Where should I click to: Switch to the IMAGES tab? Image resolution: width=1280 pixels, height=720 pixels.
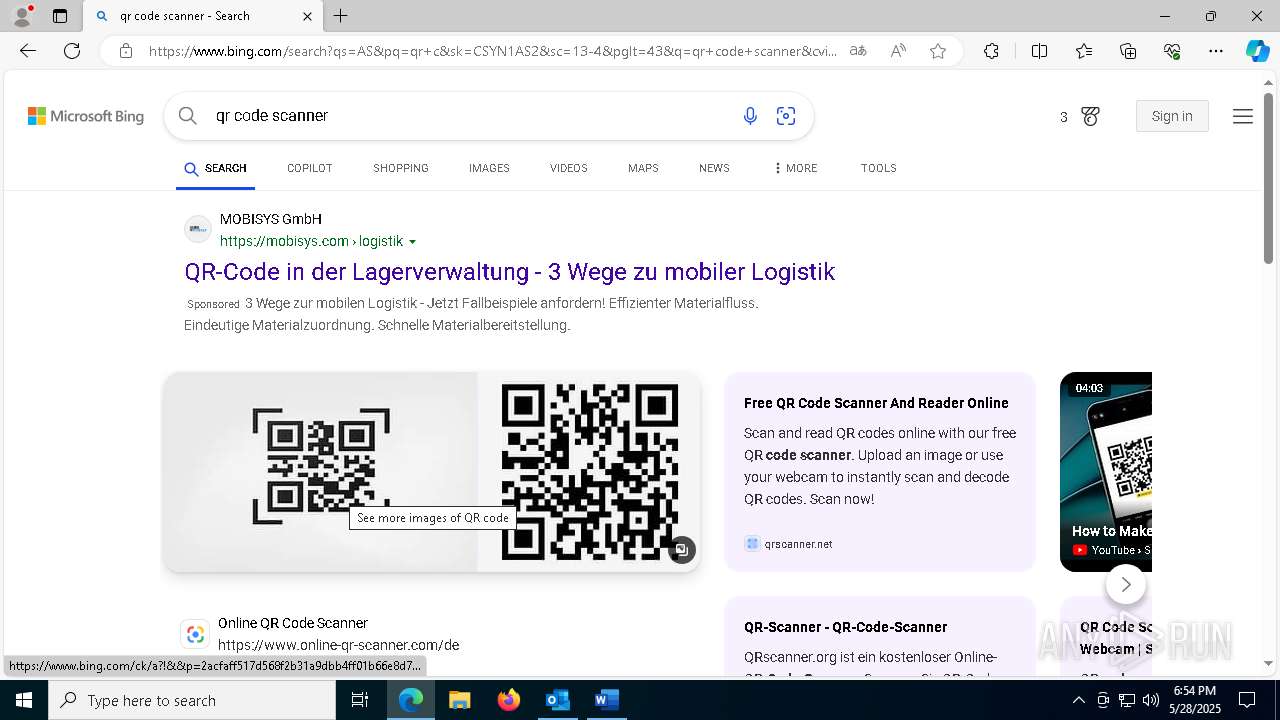pos(489,169)
